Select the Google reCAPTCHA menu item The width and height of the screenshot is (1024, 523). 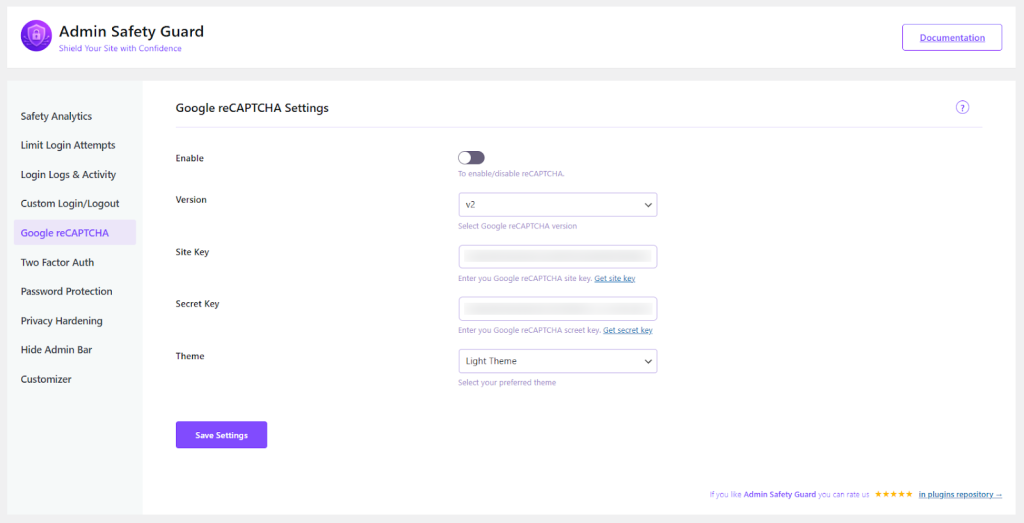point(65,233)
